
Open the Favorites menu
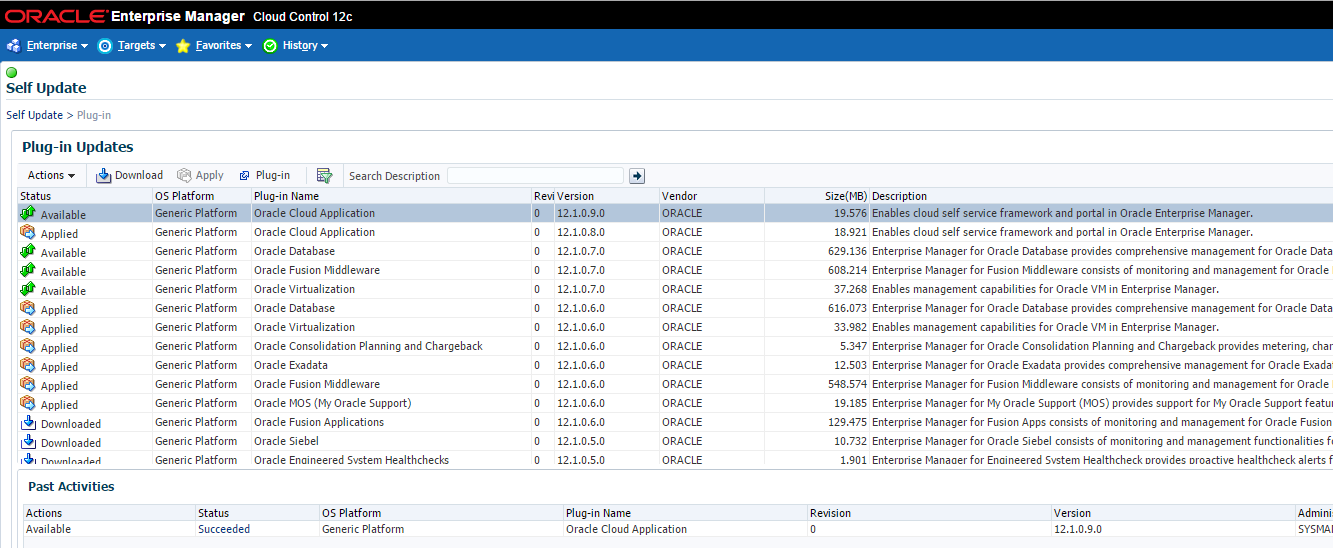[x=223, y=45]
